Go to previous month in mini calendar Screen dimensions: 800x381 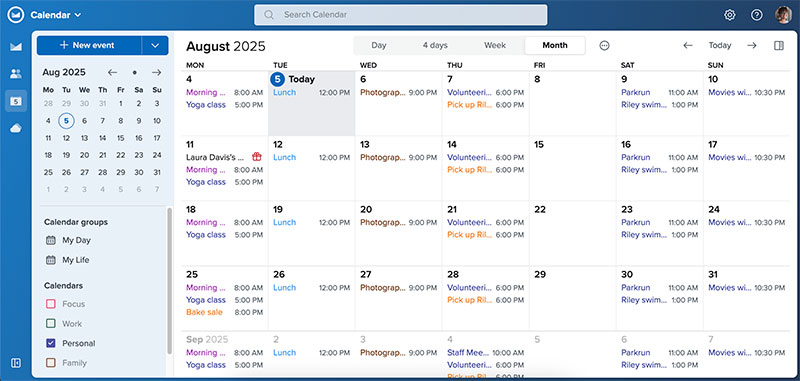(112, 72)
